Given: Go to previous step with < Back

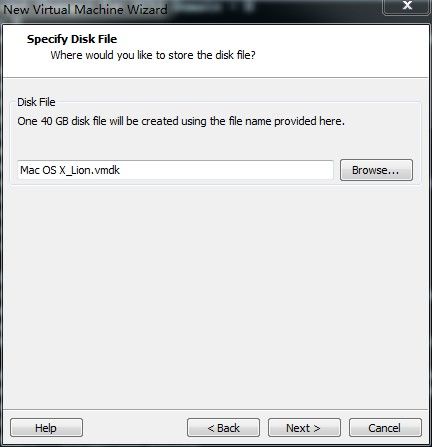Looking at the screenshot, I should click(x=223, y=428).
